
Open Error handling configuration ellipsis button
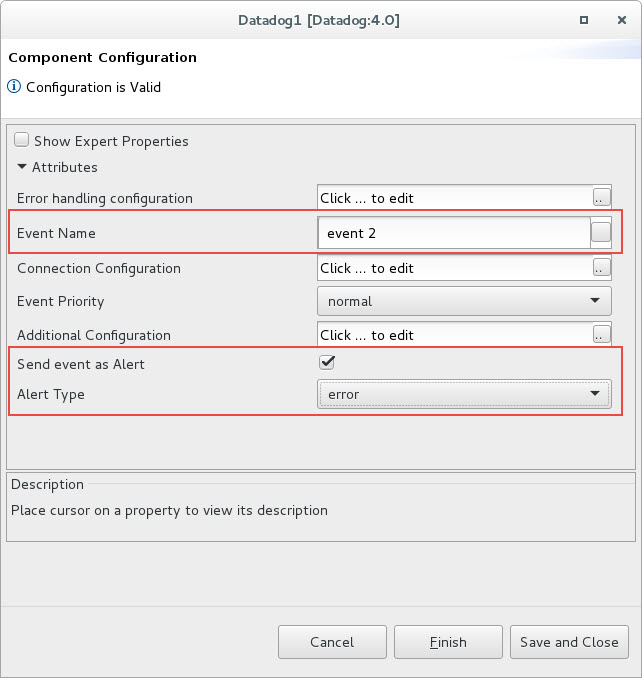pyautogui.click(x=601, y=198)
